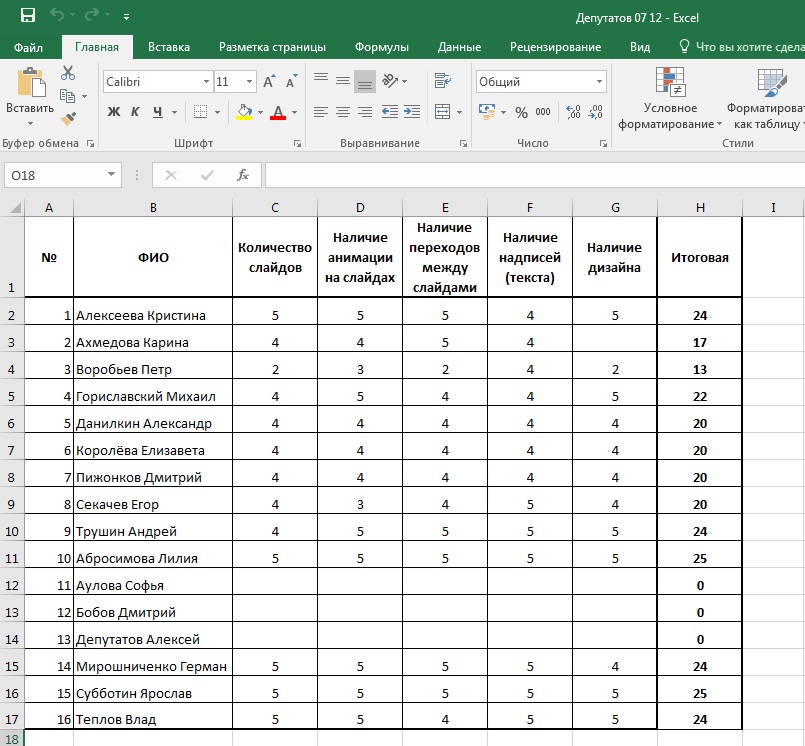The height and width of the screenshot is (746, 805).
Task: Switch to the Рецензирование tab
Action: (x=555, y=47)
